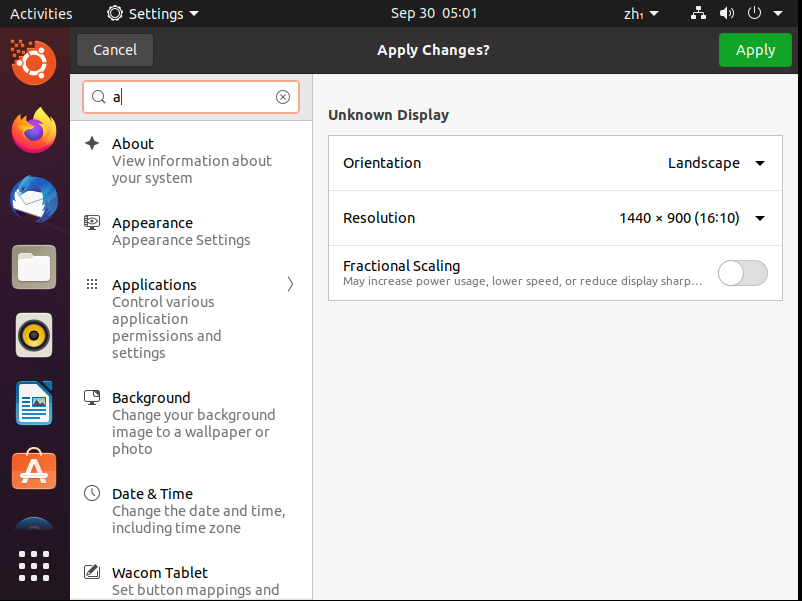Screen dimensions: 802x601
Task: Launch Firefox from the dock
Action: click(34, 130)
